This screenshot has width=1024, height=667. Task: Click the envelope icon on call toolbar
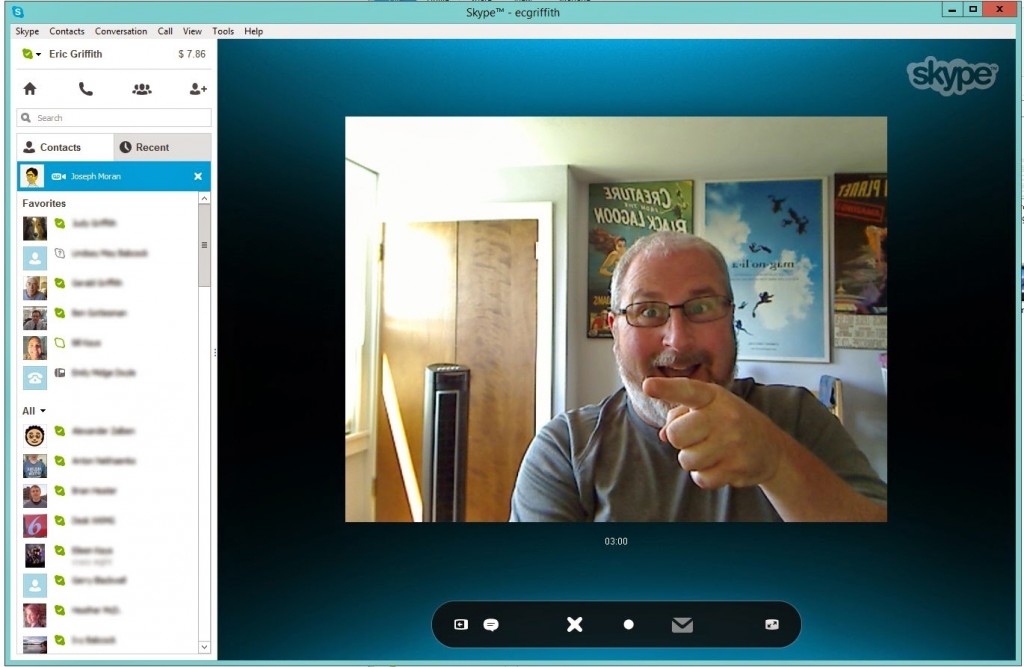point(682,625)
